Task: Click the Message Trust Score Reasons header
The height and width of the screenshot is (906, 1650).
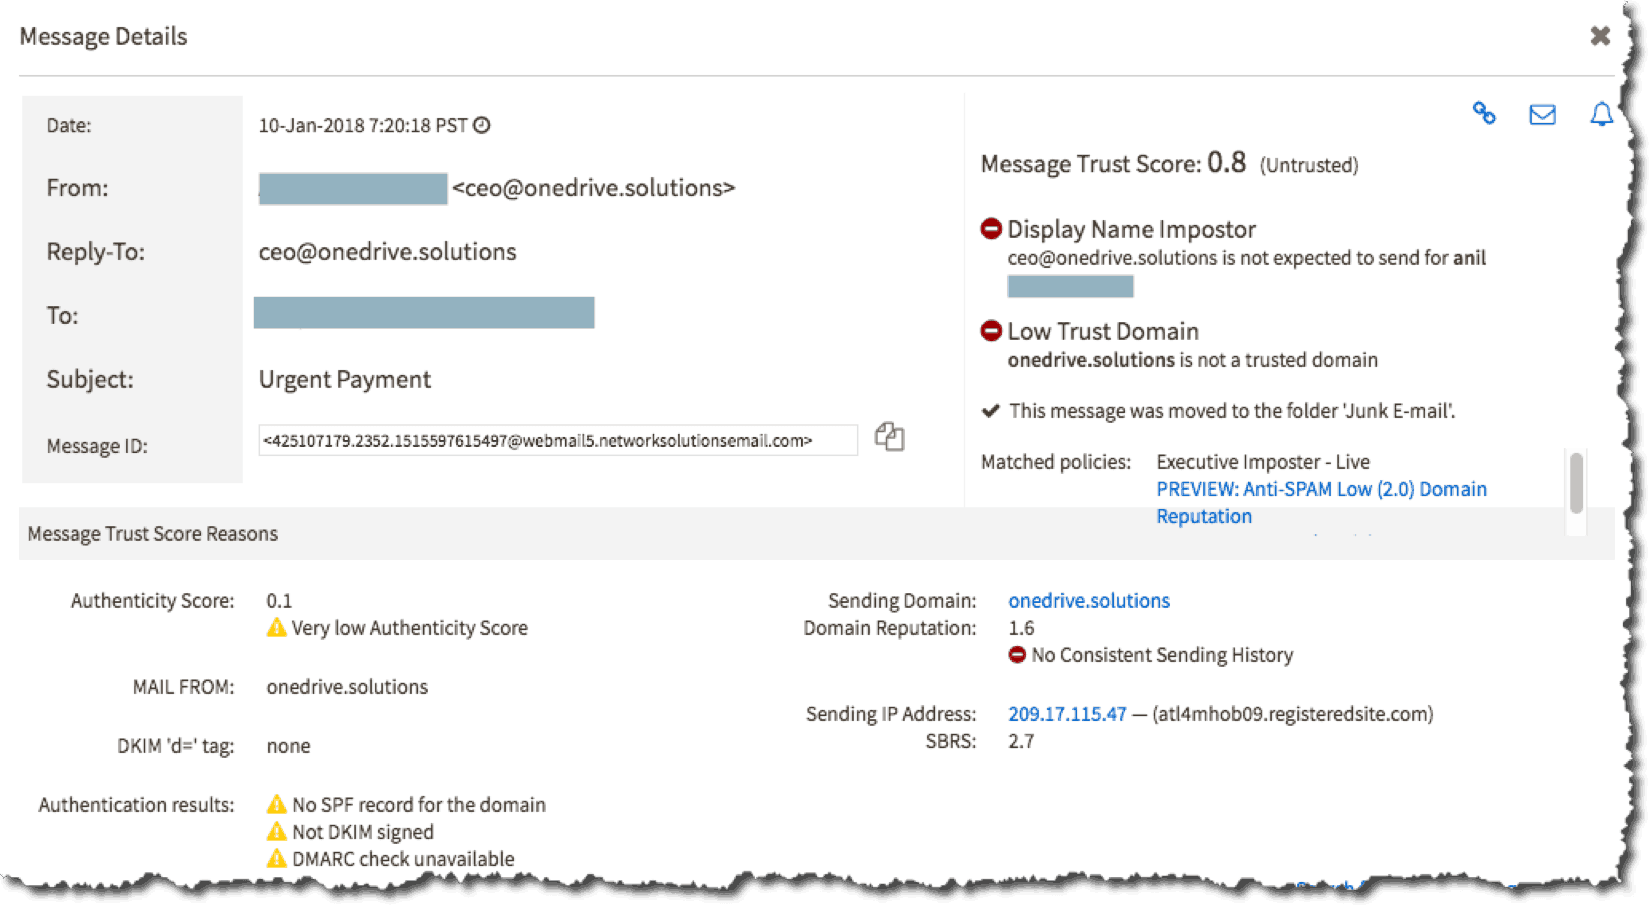Action: point(153,534)
